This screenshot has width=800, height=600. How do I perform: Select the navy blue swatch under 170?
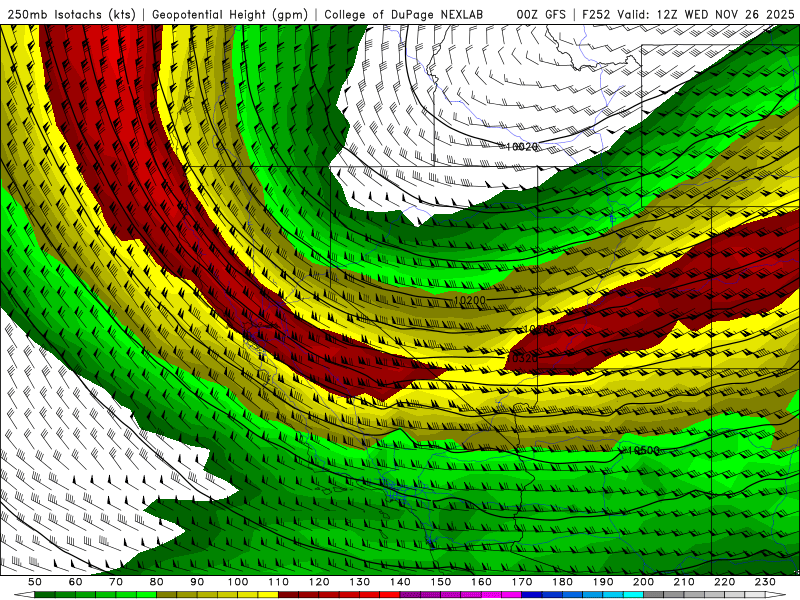(532, 595)
